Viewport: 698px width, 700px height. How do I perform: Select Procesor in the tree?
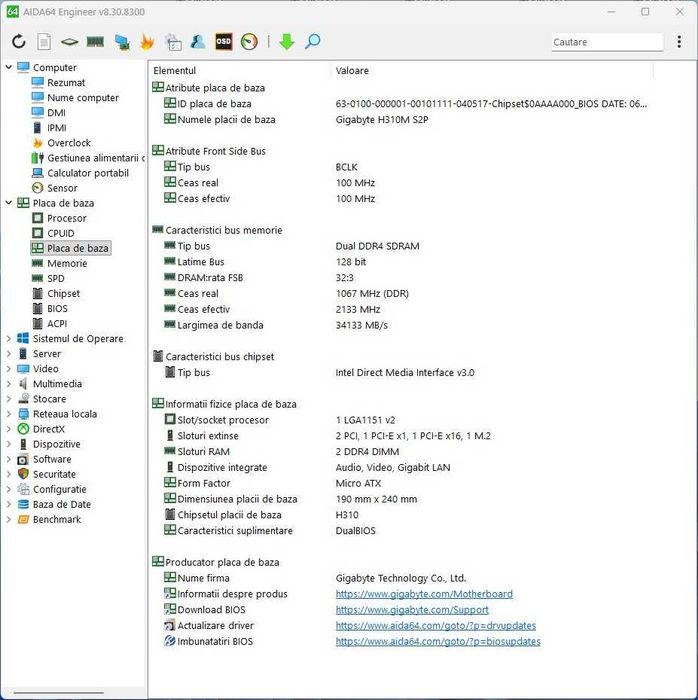coord(66,218)
